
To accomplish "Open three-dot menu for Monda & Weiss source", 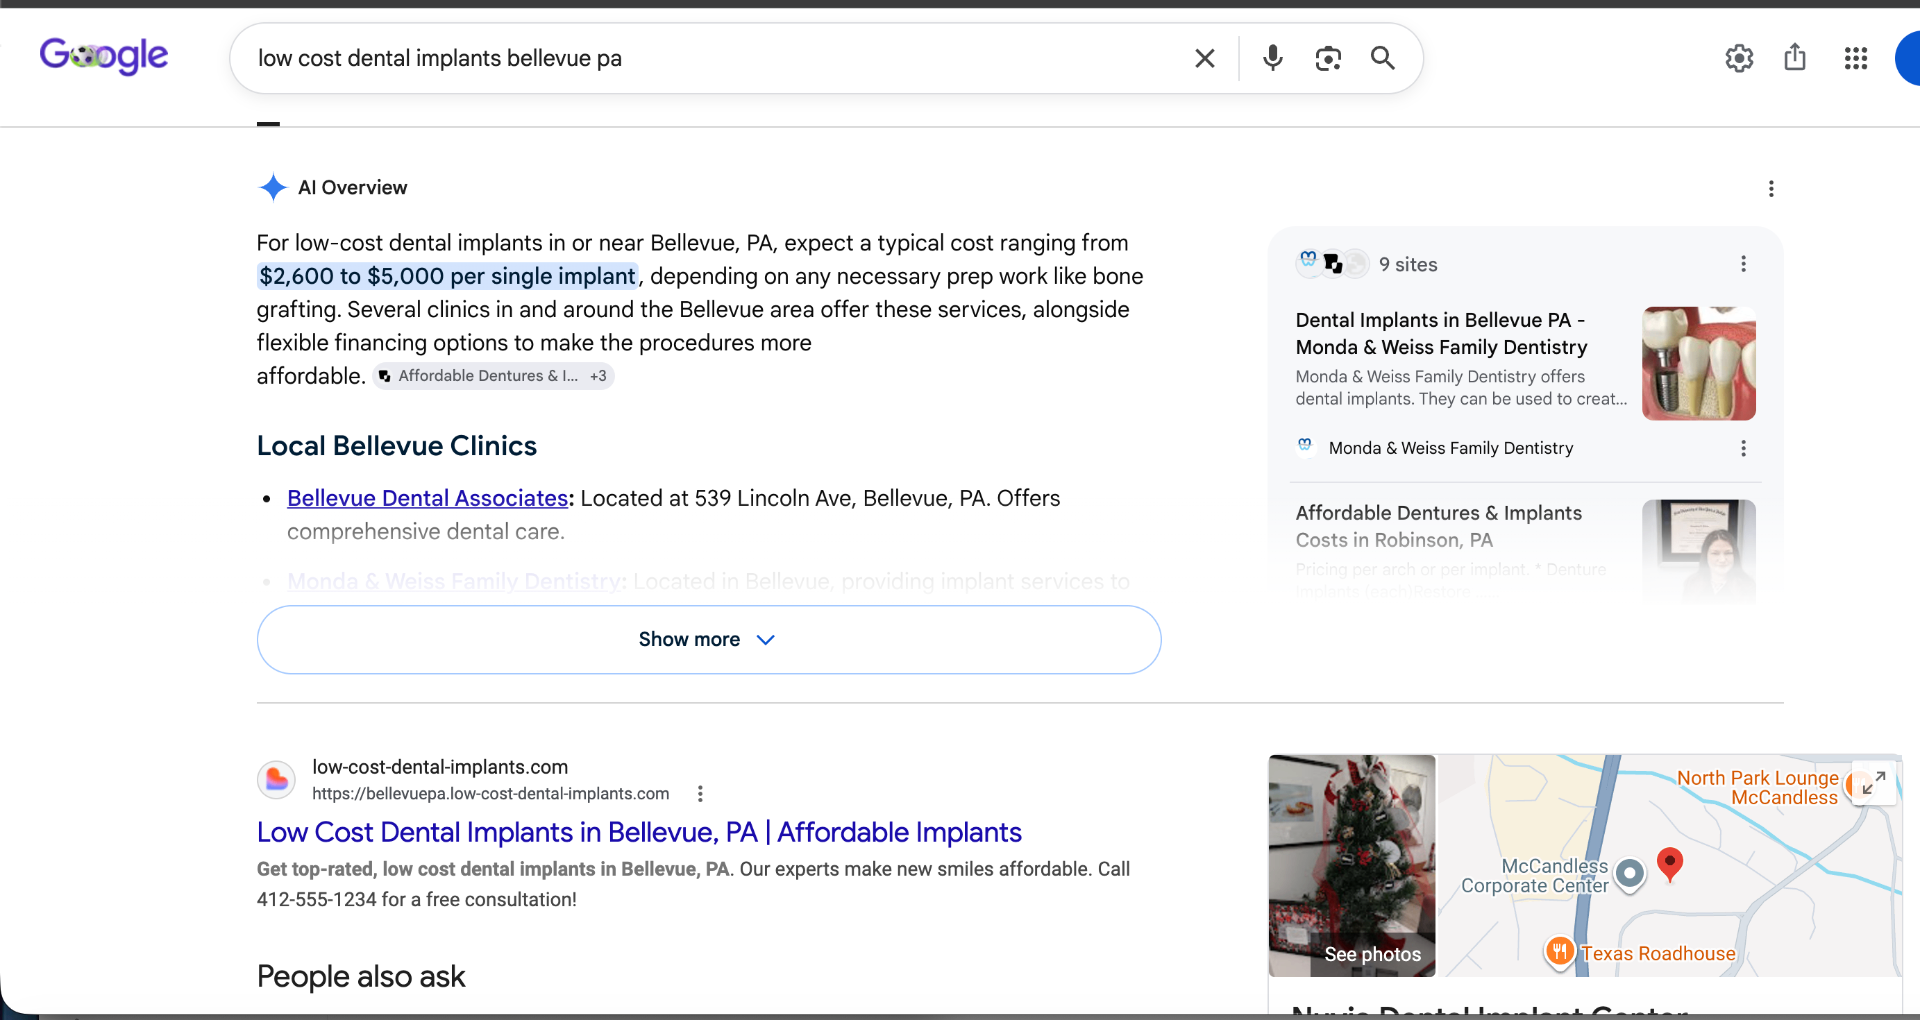I will click(1743, 449).
